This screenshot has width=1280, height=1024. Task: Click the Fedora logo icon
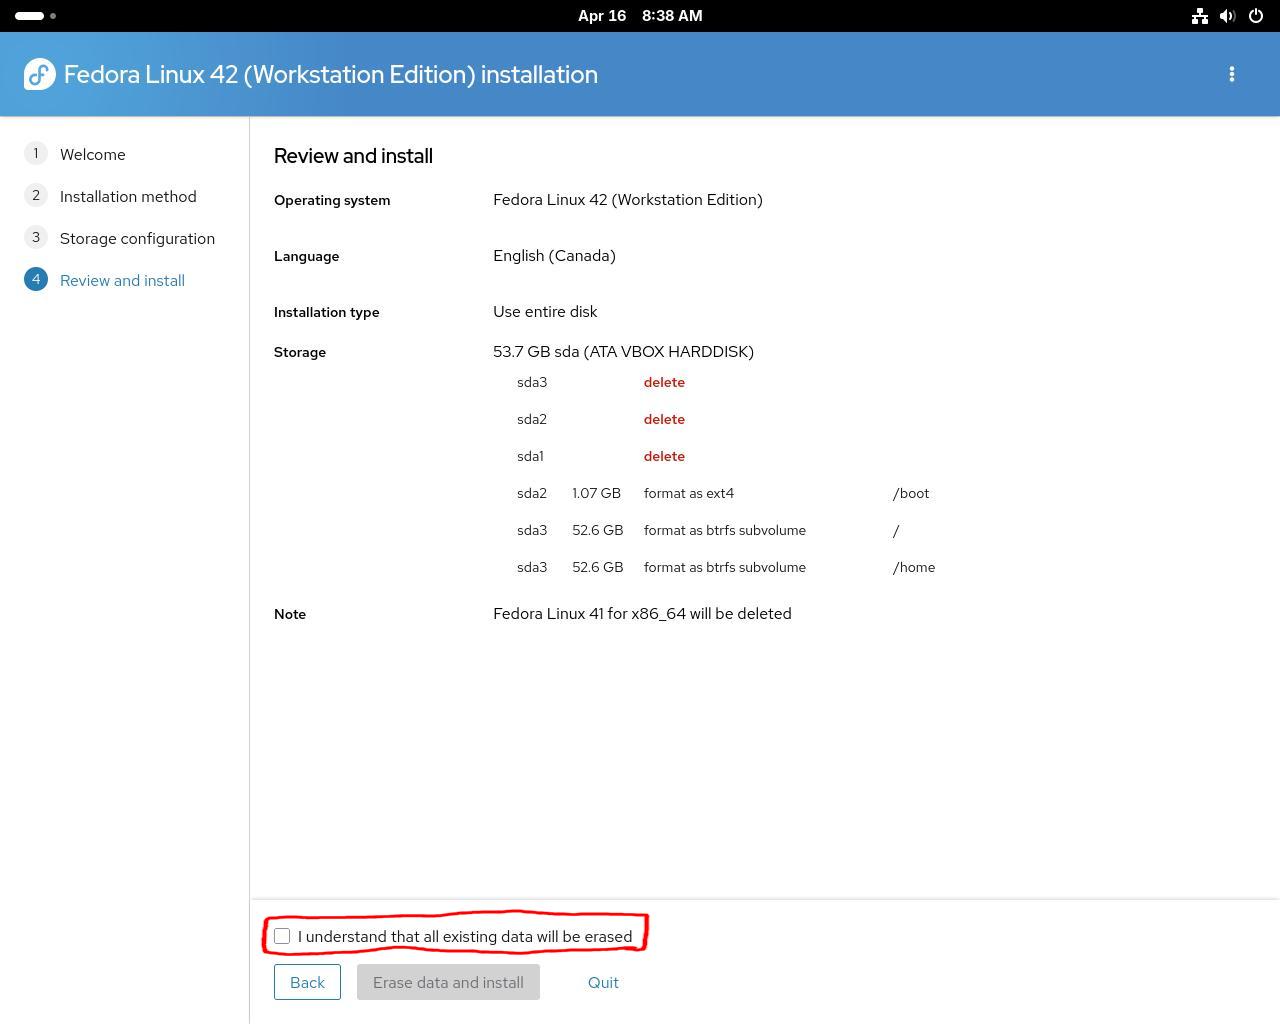pyautogui.click(x=40, y=74)
